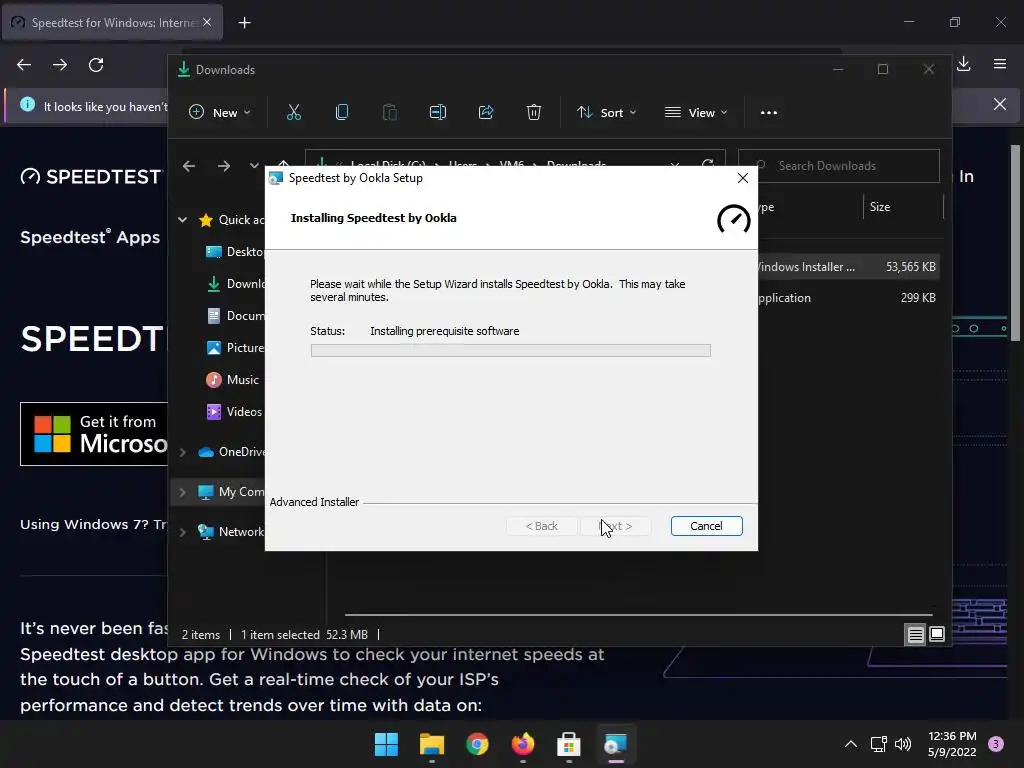Expand the My Computer tree node

click(x=183, y=492)
